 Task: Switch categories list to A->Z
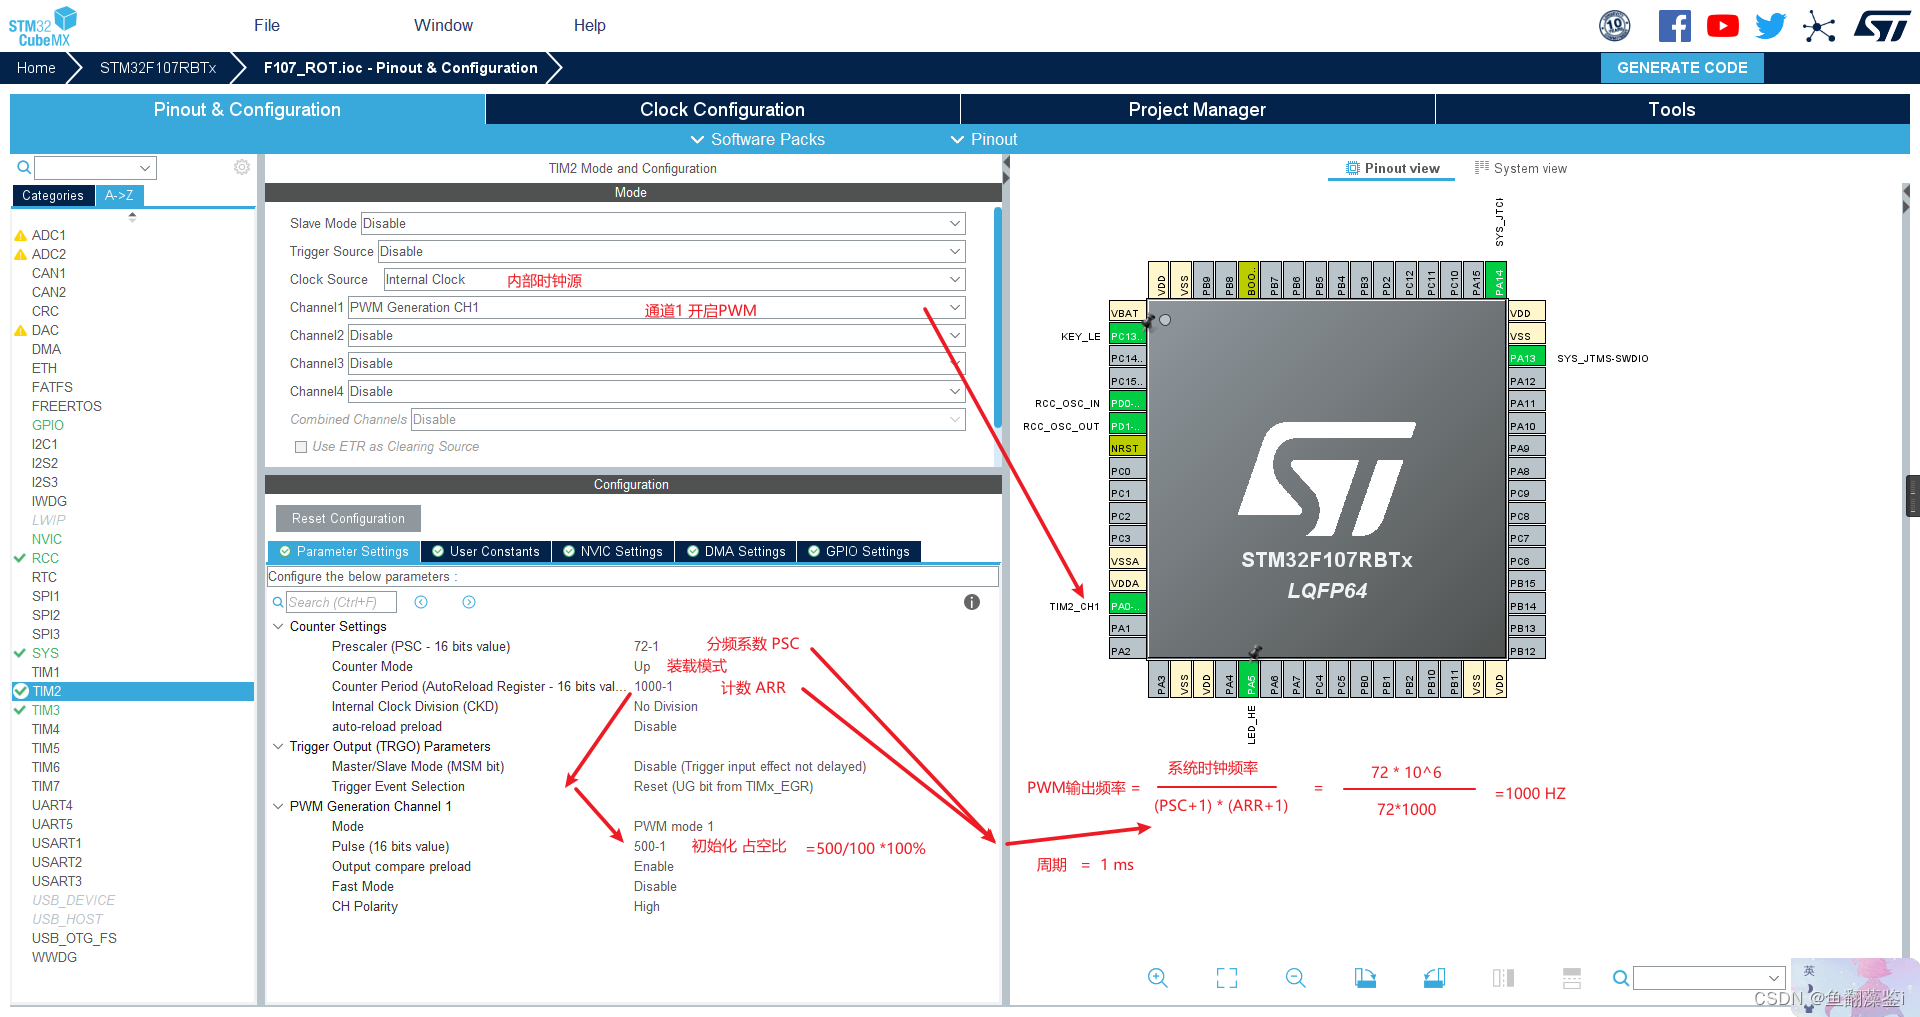click(x=119, y=195)
